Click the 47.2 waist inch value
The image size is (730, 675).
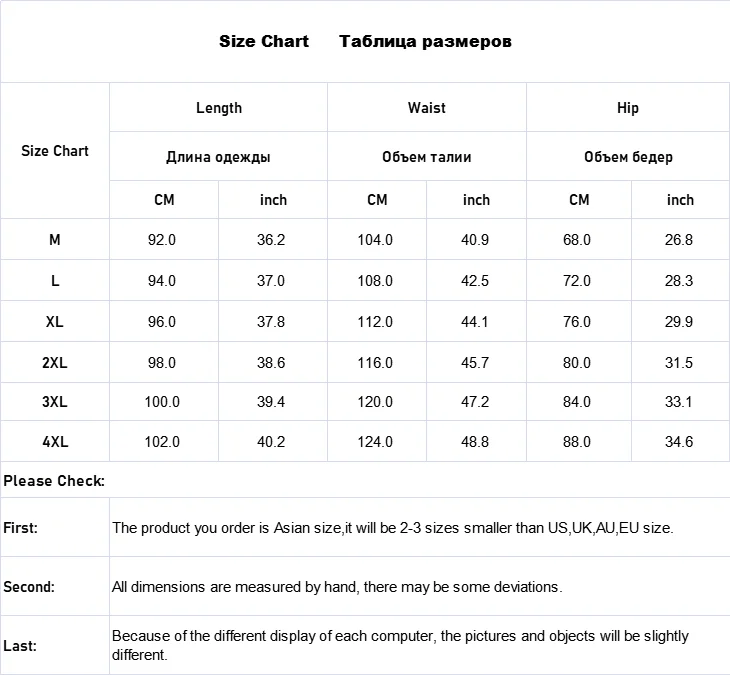pos(474,402)
